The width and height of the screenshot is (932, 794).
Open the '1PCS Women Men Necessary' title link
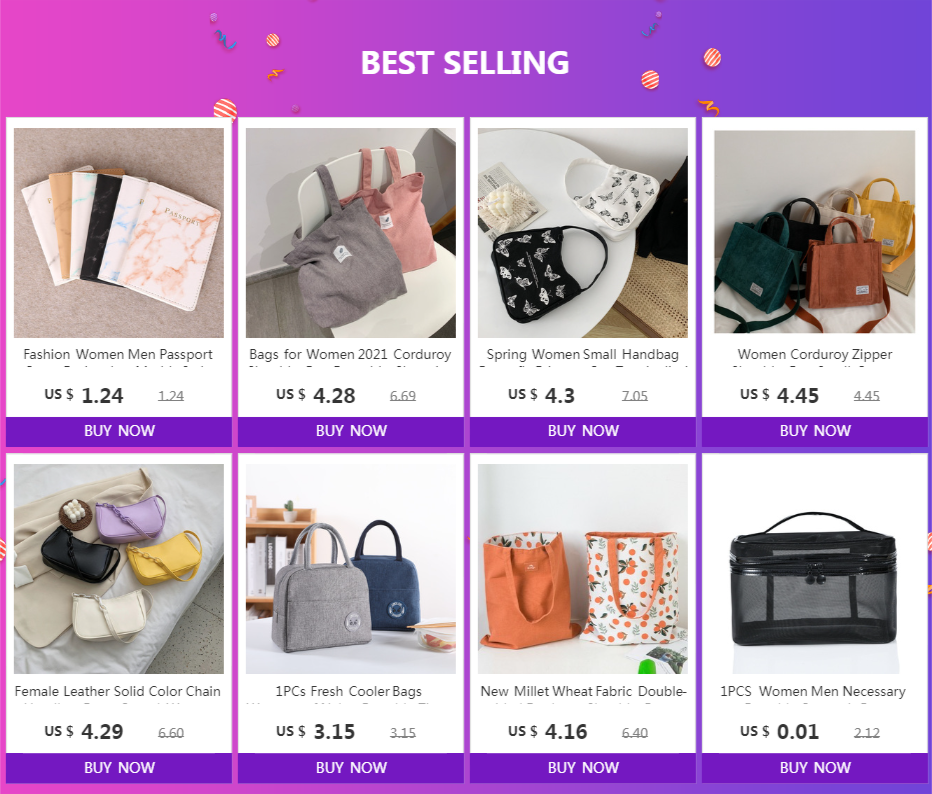(813, 691)
